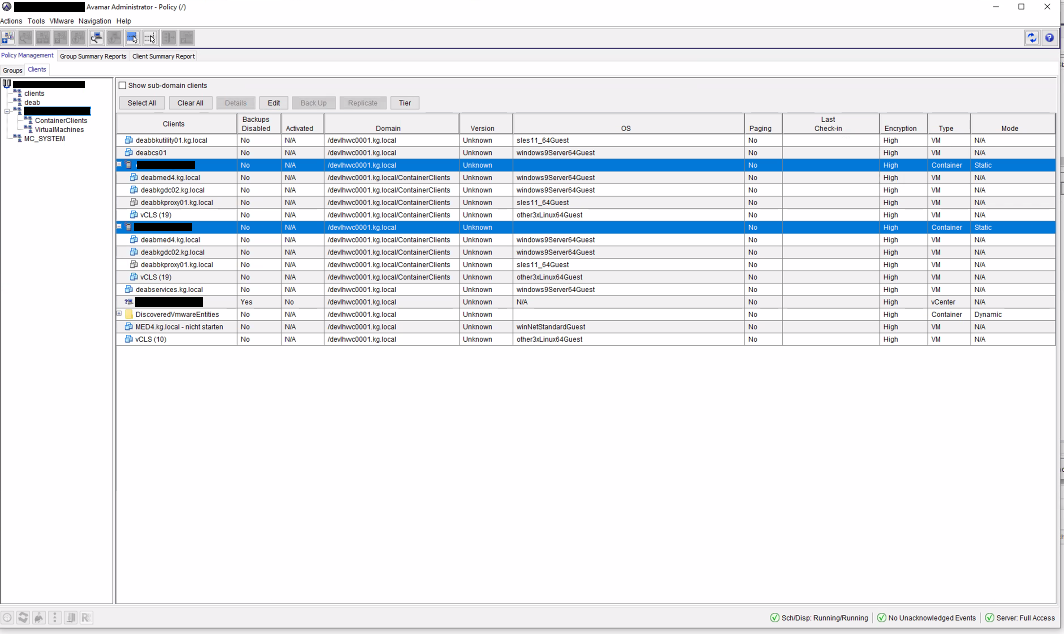
Task: Click the Edit button above the client list
Action: [x=273, y=102]
